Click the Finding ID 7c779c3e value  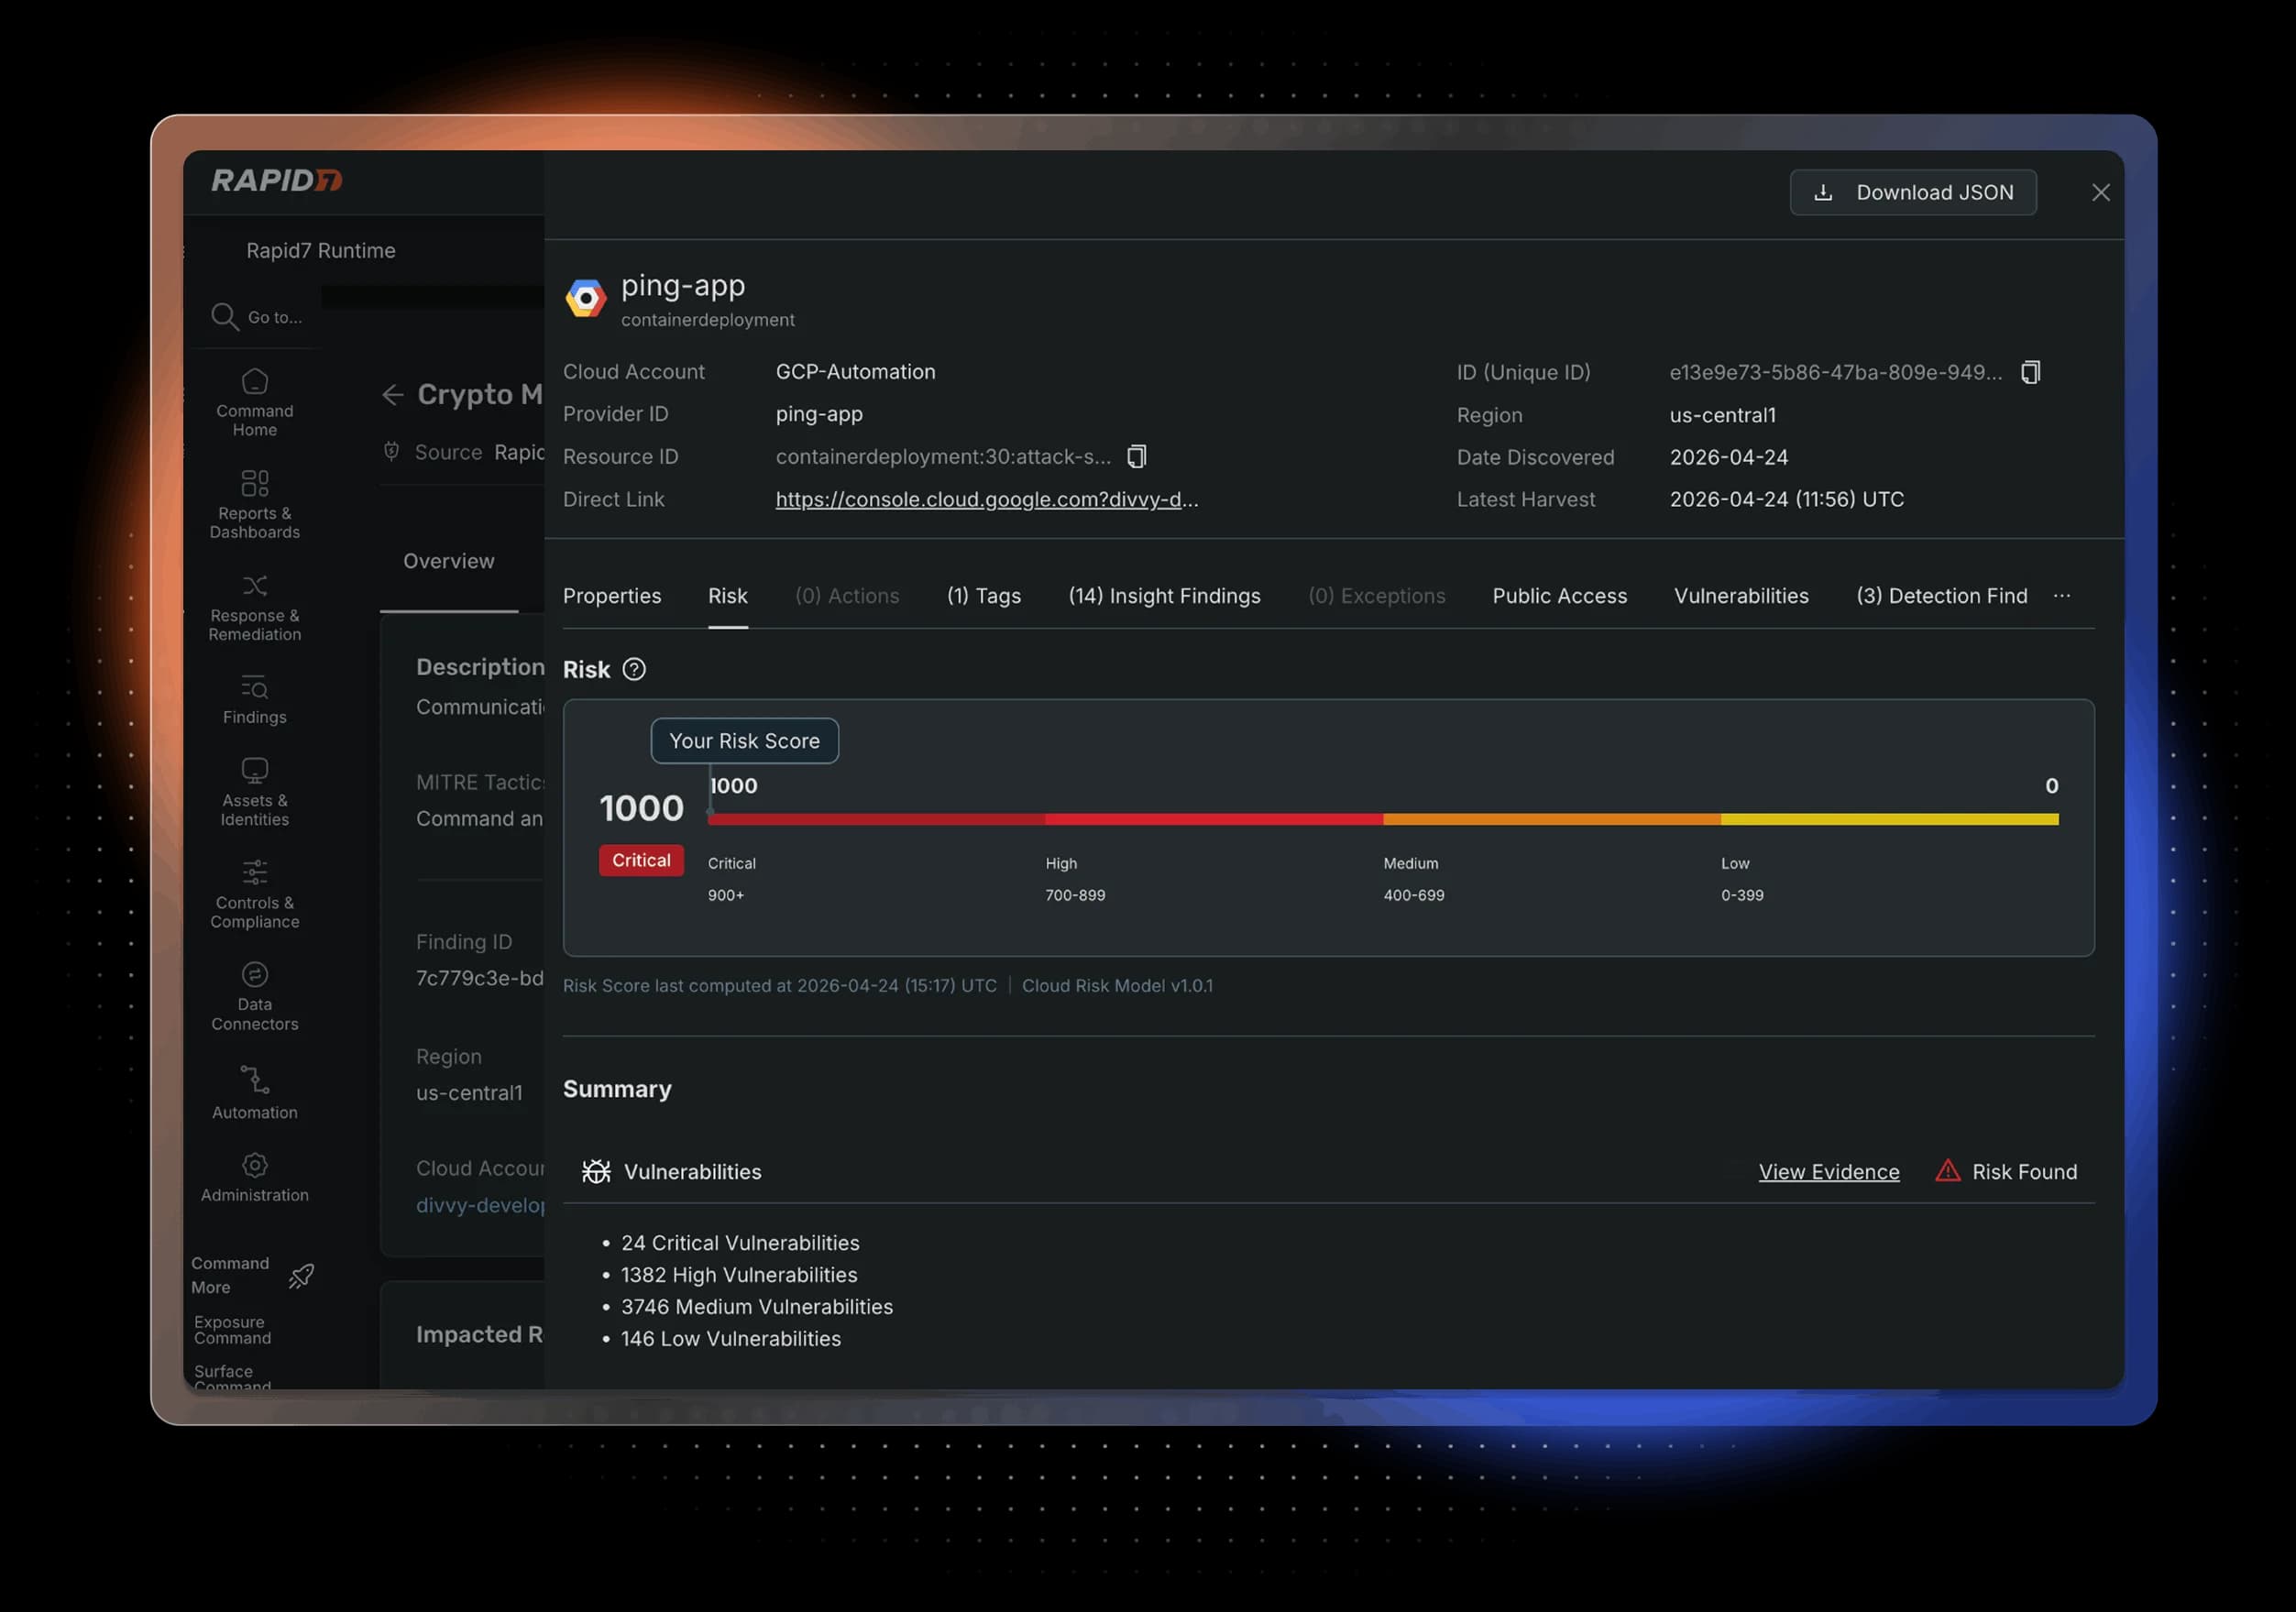point(480,978)
